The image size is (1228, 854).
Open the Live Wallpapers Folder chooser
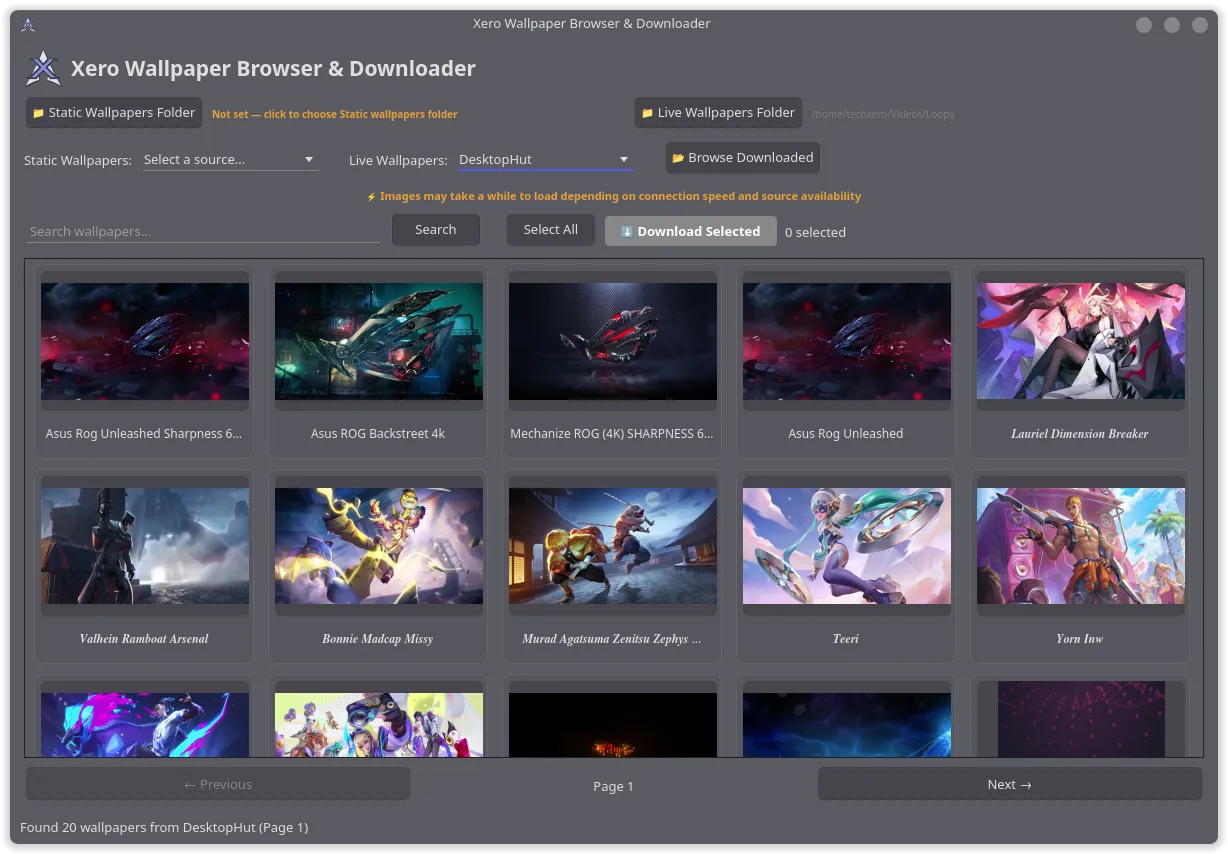718,113
